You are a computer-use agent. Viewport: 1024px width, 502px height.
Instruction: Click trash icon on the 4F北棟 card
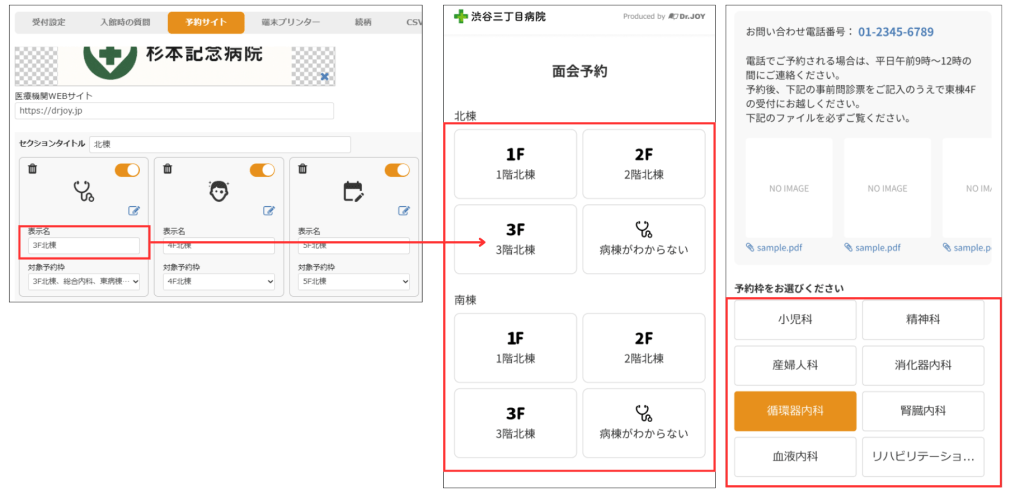(167, 170)
